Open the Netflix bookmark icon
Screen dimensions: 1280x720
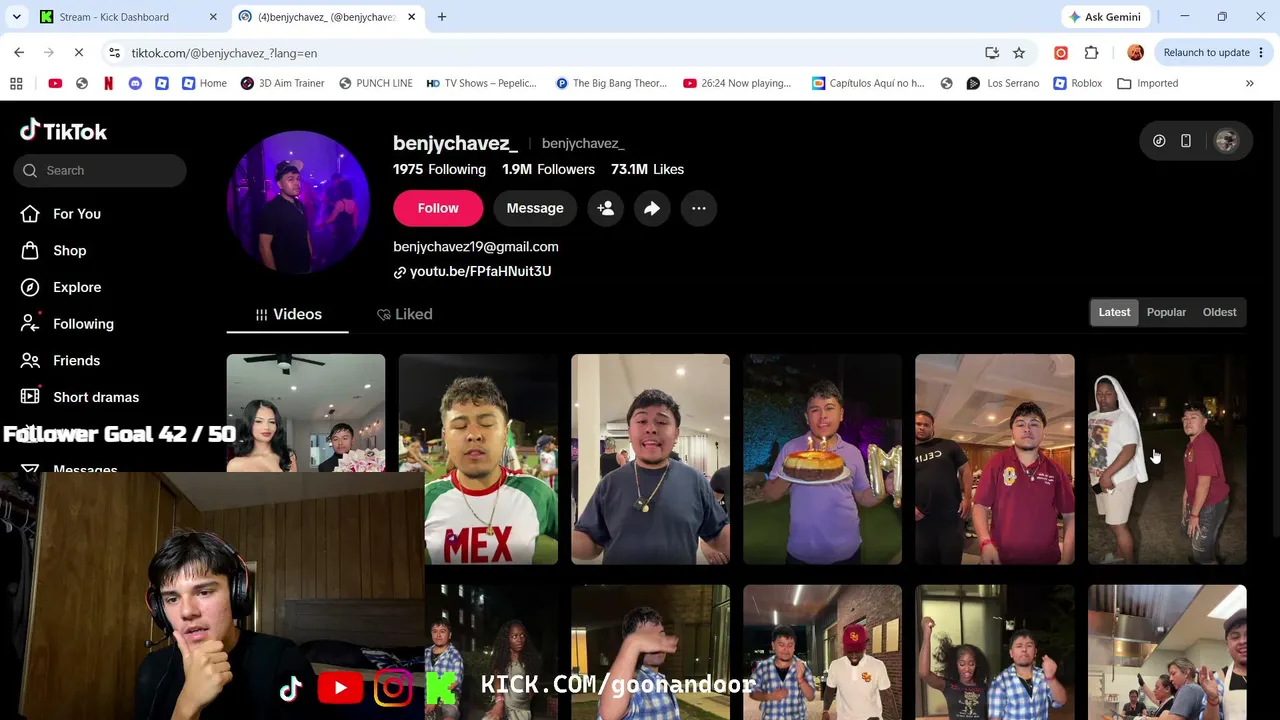point(108,84)
